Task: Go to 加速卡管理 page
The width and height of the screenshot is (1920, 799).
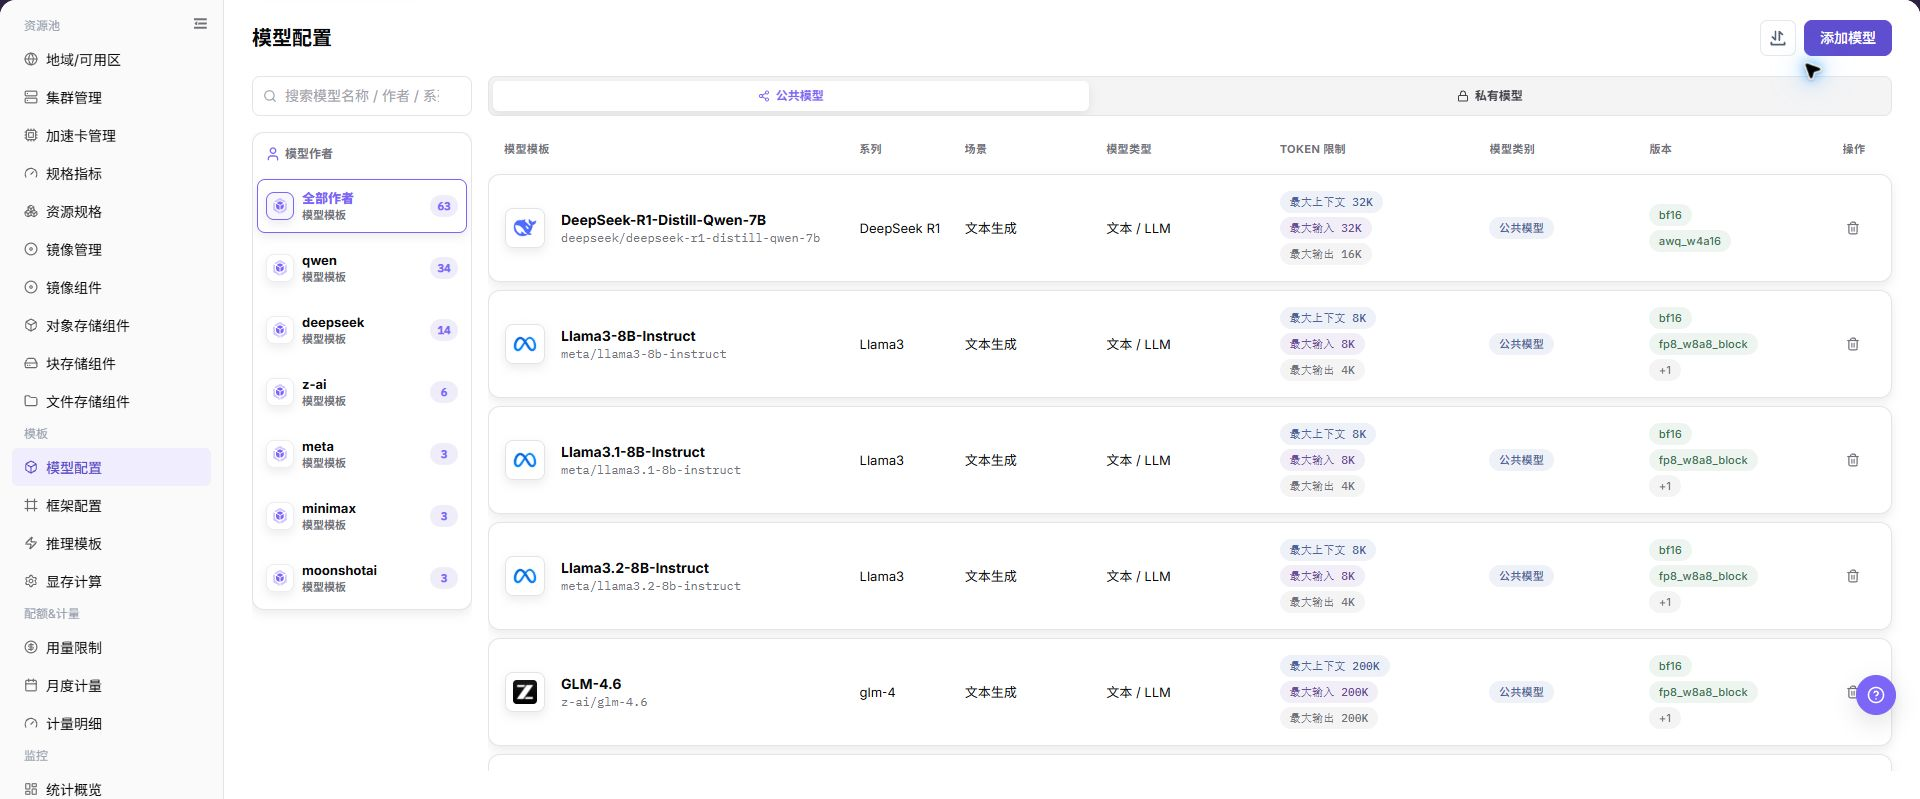Action: (111, 136)
